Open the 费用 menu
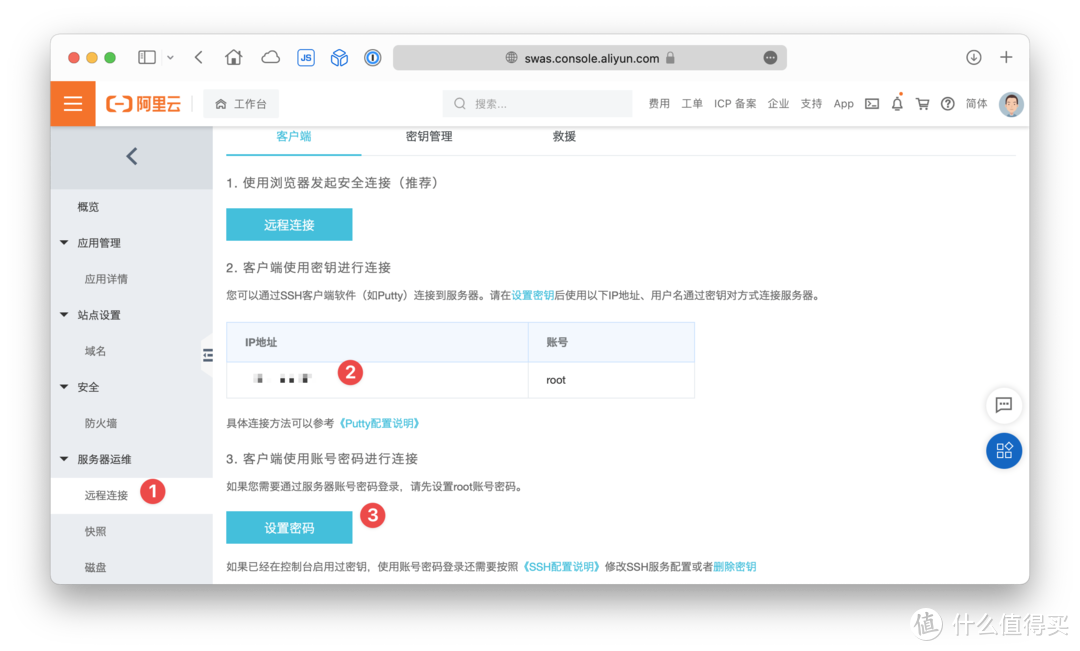Viewport: 1080px width, 651px height. tap(658, 103)
